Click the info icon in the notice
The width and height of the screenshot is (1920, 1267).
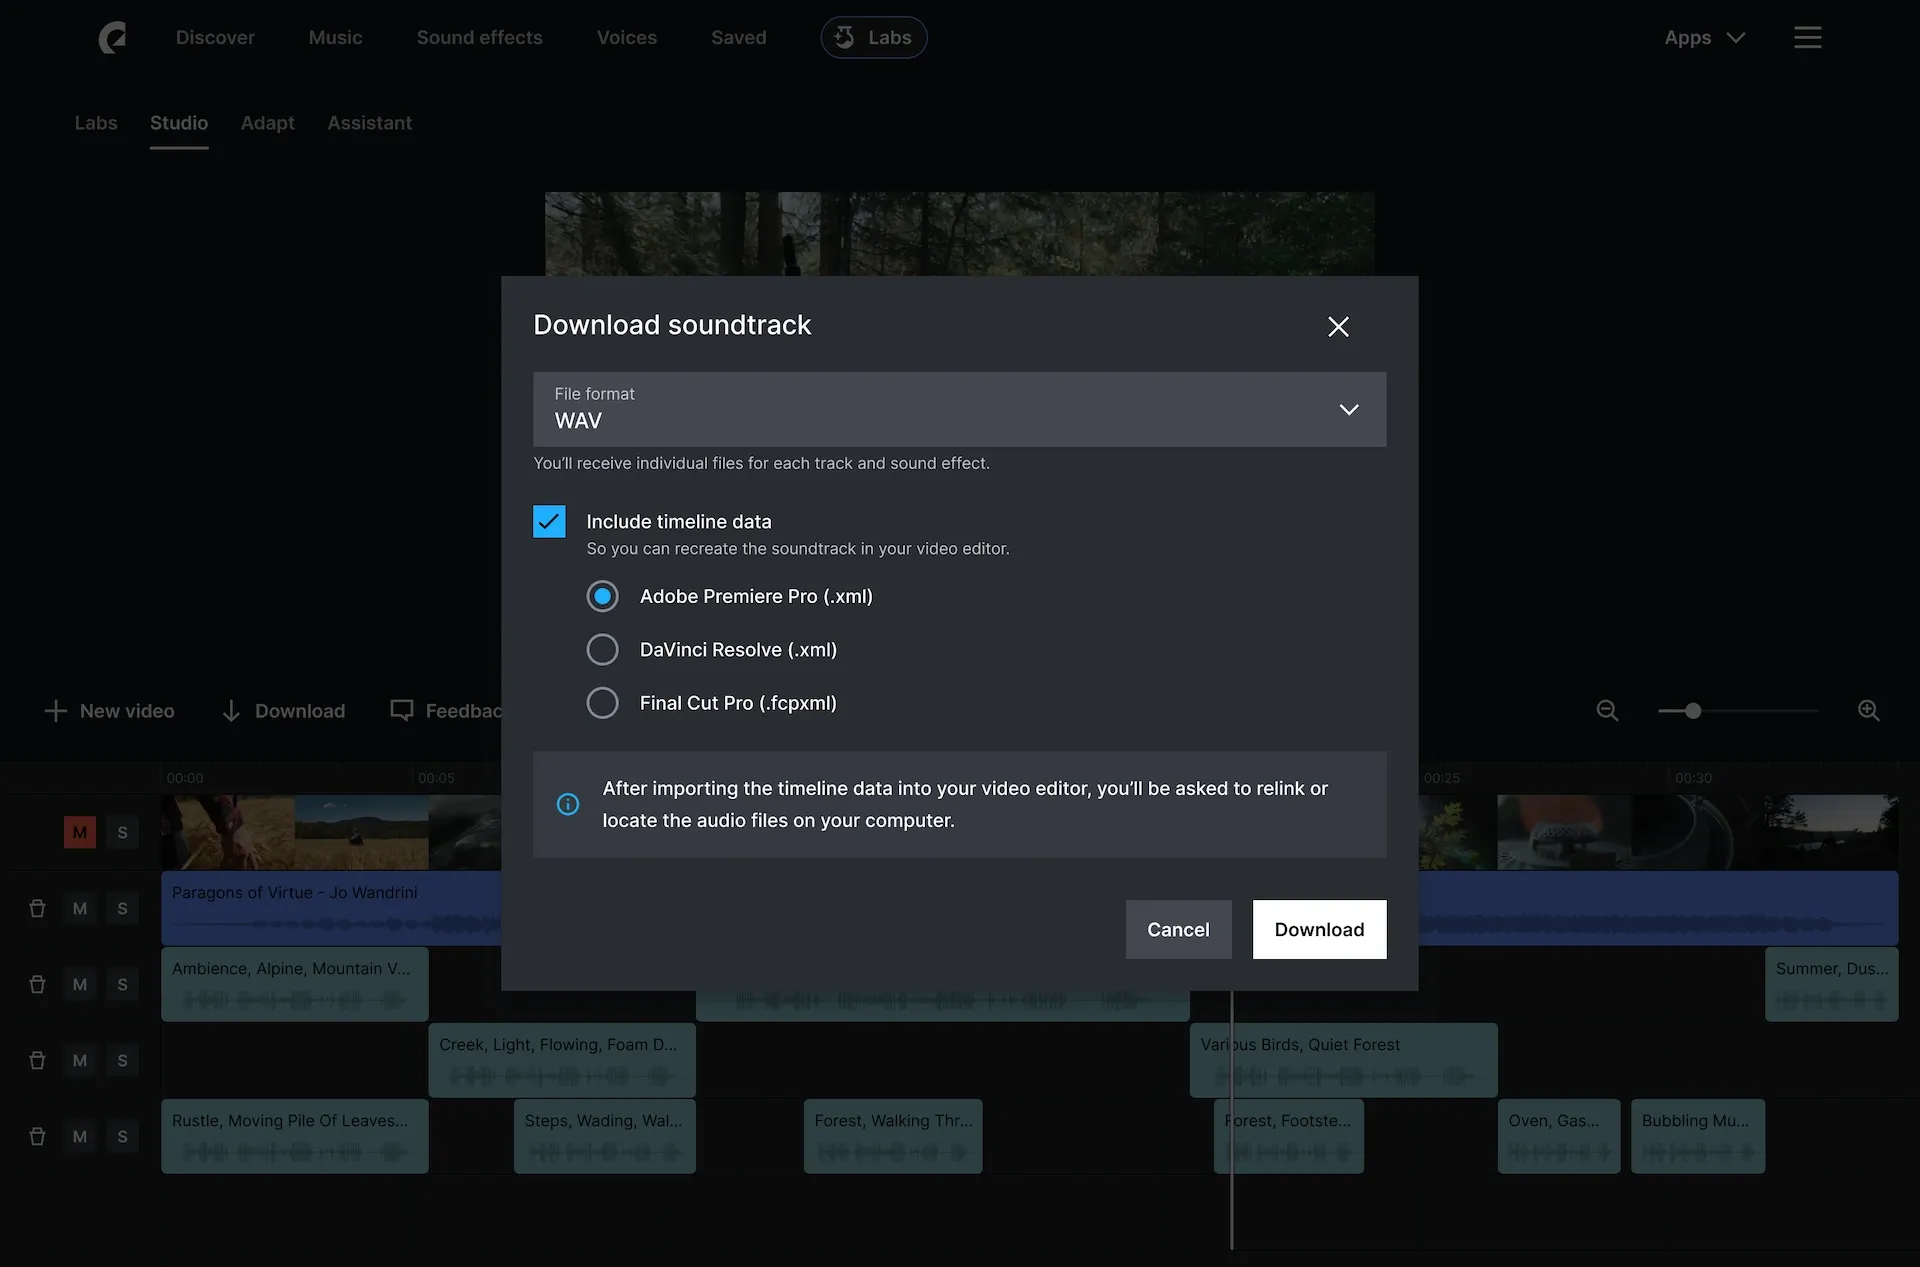click(567, 804)
